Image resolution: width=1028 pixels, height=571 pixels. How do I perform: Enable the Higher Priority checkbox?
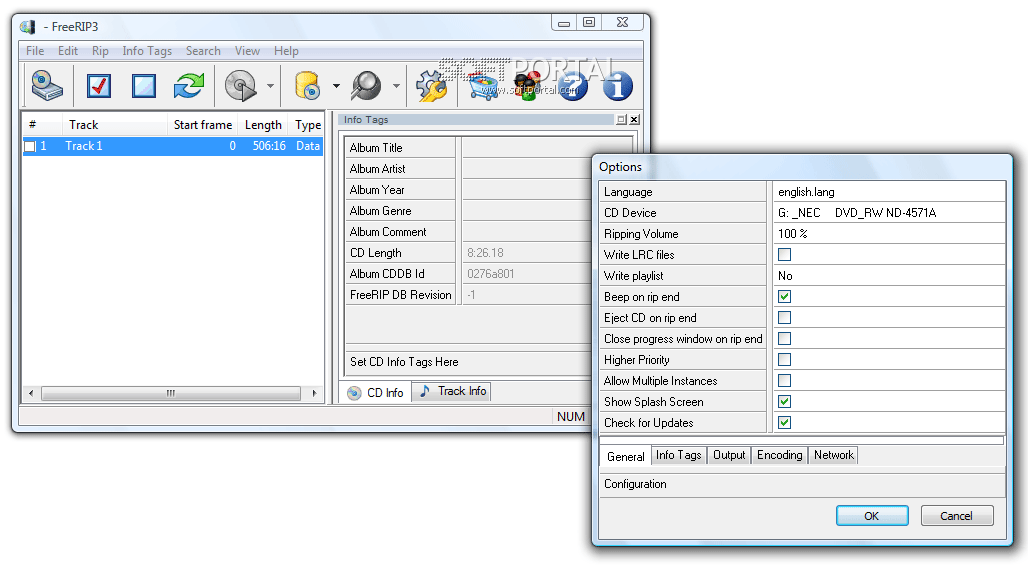point(784,359)
